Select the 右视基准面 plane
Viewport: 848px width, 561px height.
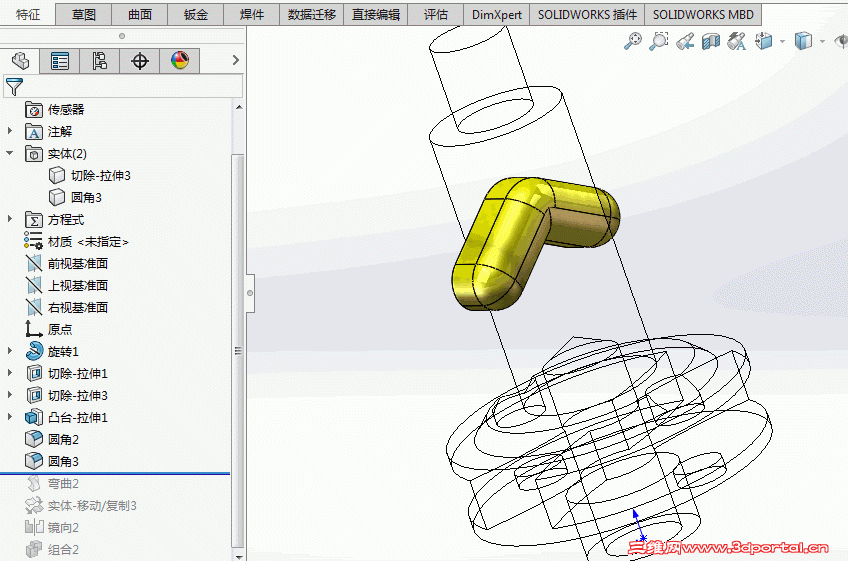pos(67,307)
